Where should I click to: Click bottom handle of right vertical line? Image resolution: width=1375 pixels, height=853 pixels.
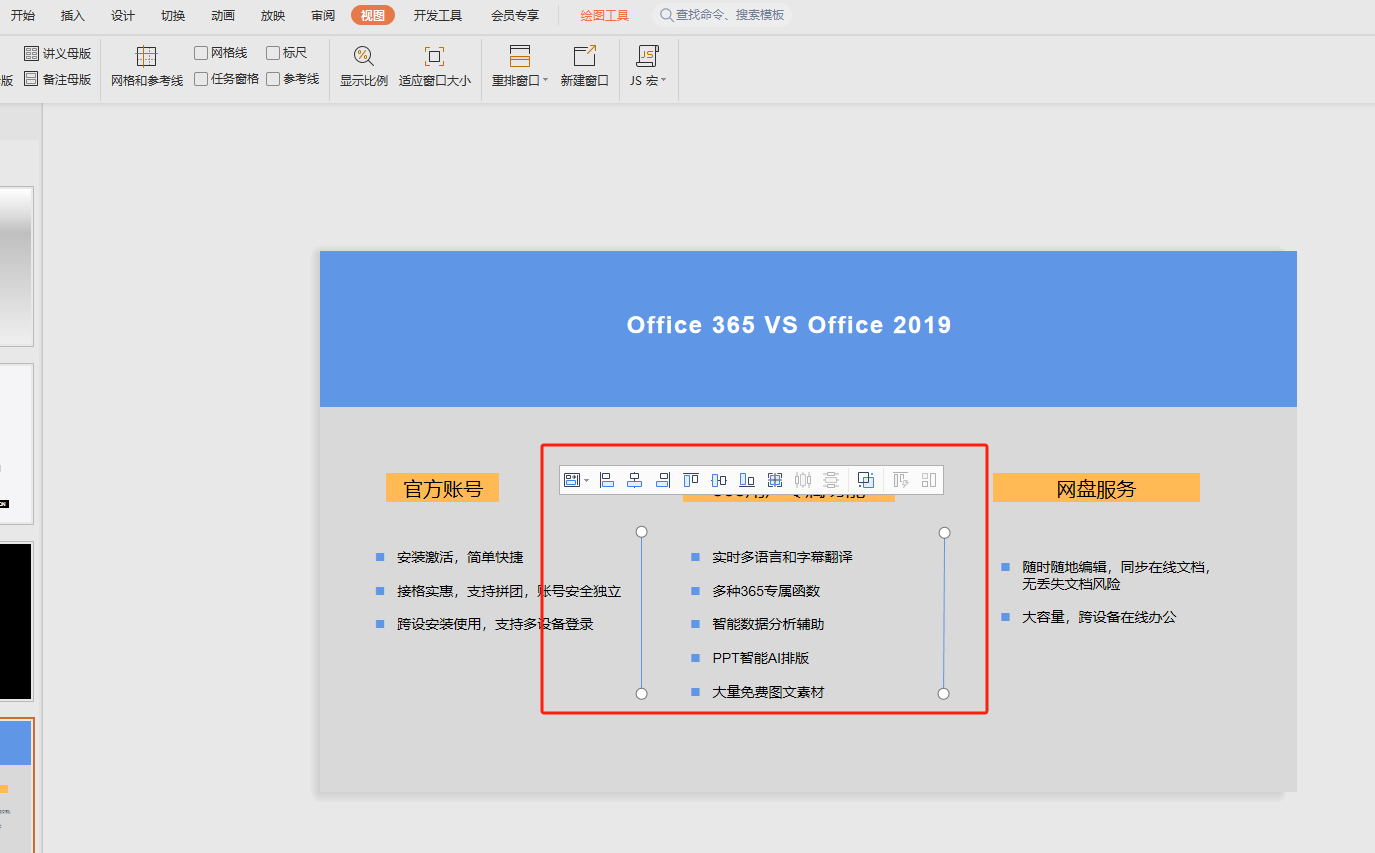tap(943, 693)
